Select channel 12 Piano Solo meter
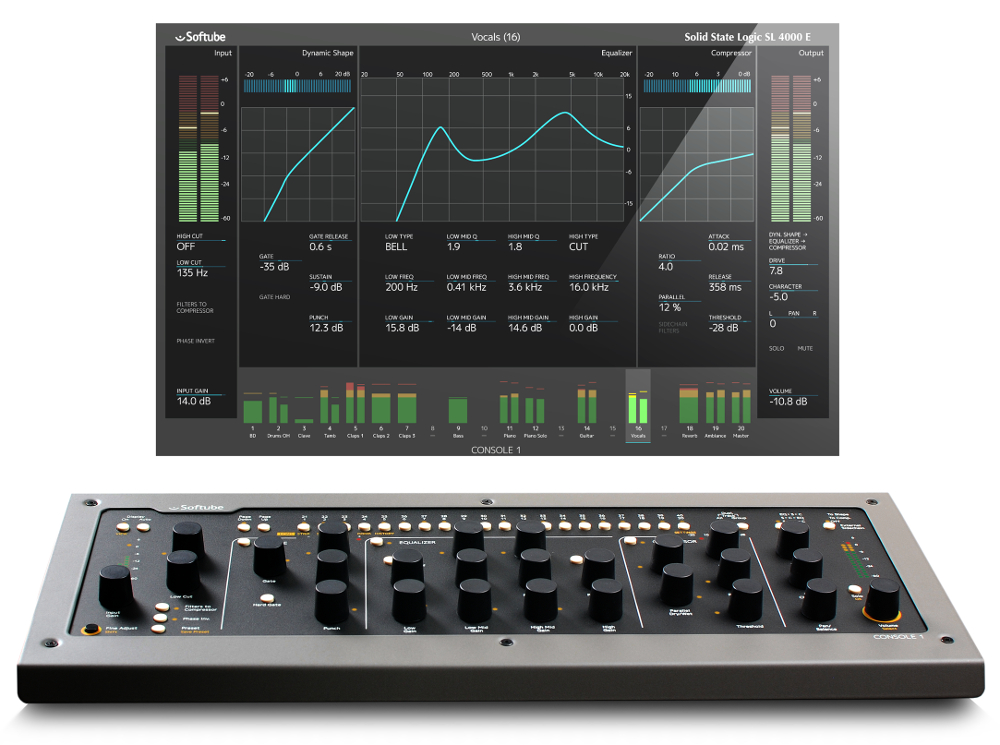 pos(535,411)
